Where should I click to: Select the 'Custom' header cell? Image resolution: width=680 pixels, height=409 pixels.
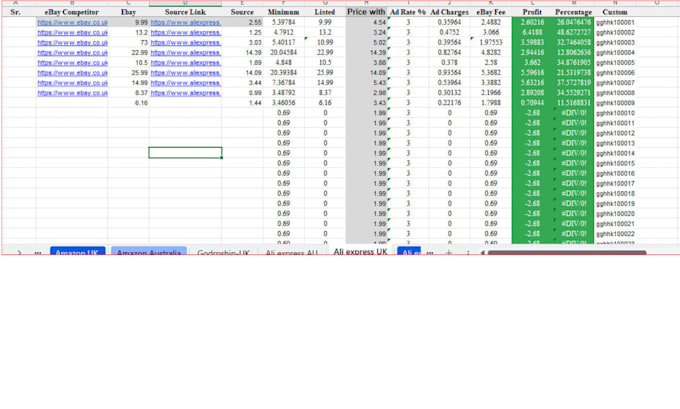click(x=615, y=12)
